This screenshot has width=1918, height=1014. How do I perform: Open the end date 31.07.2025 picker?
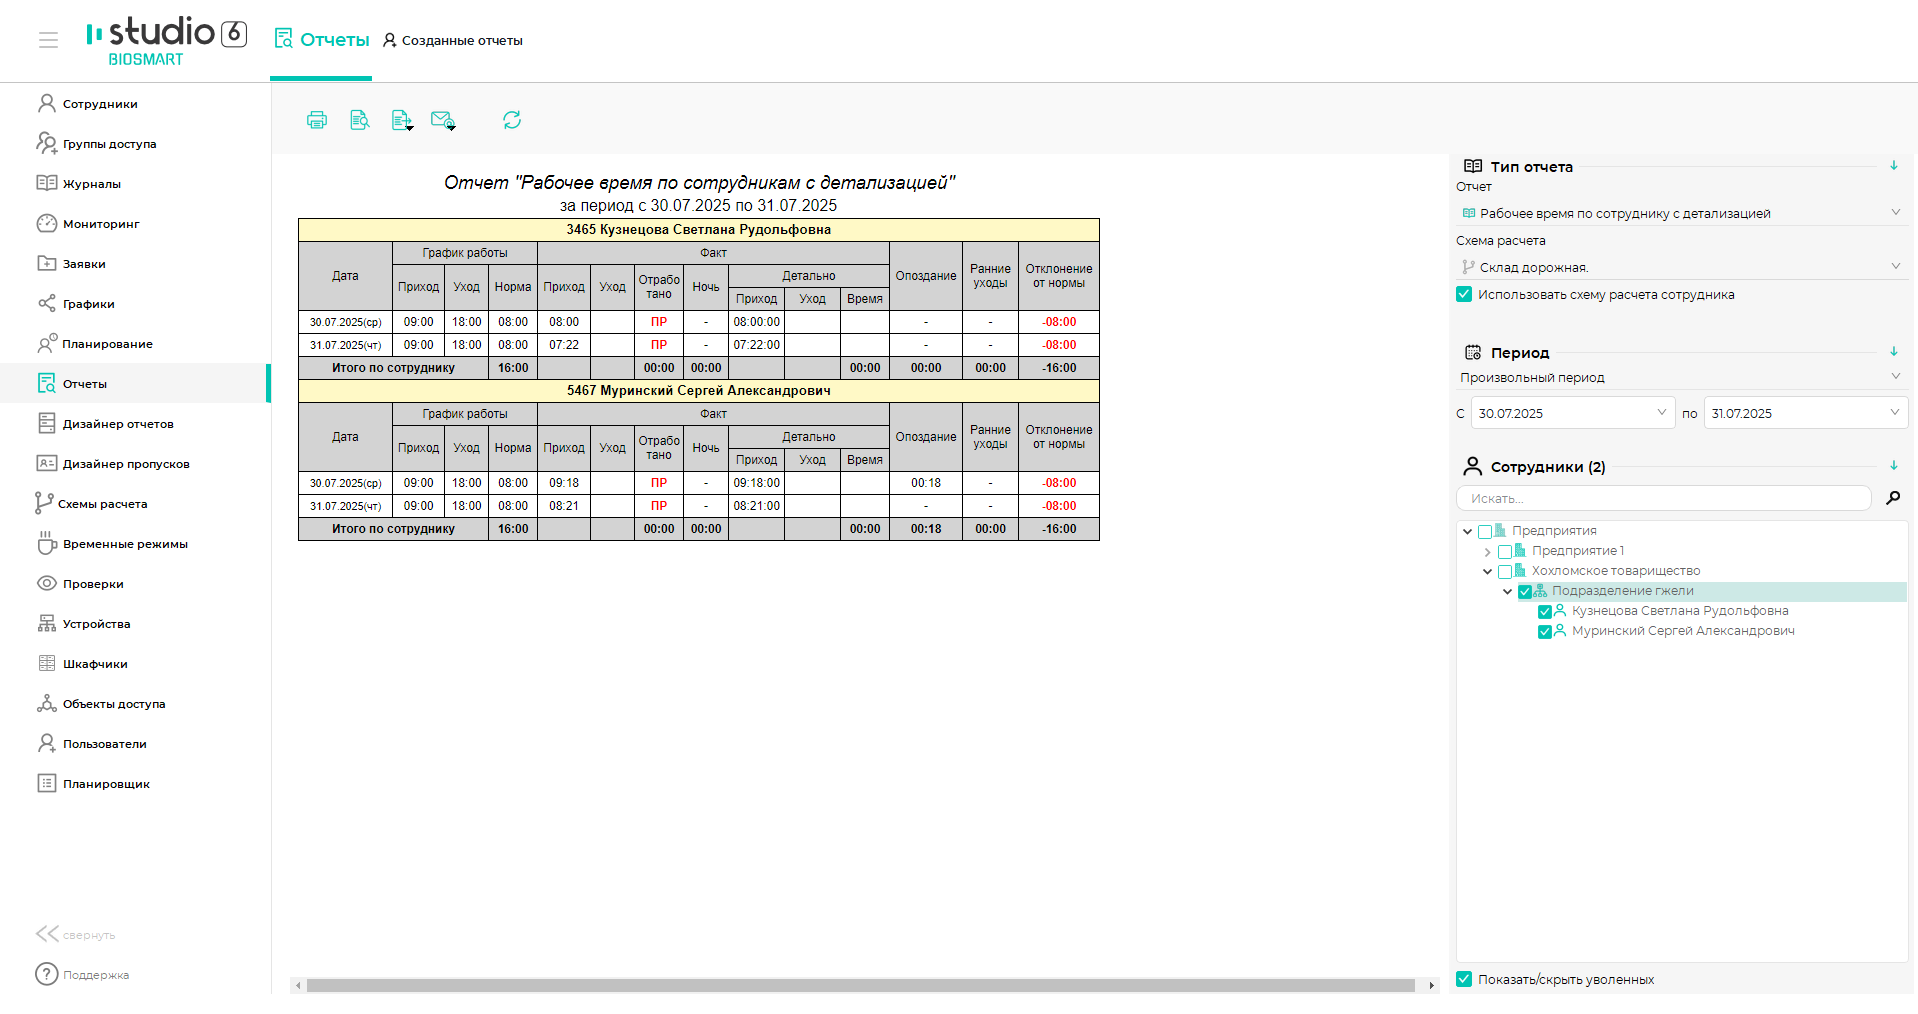point(1806,413)
